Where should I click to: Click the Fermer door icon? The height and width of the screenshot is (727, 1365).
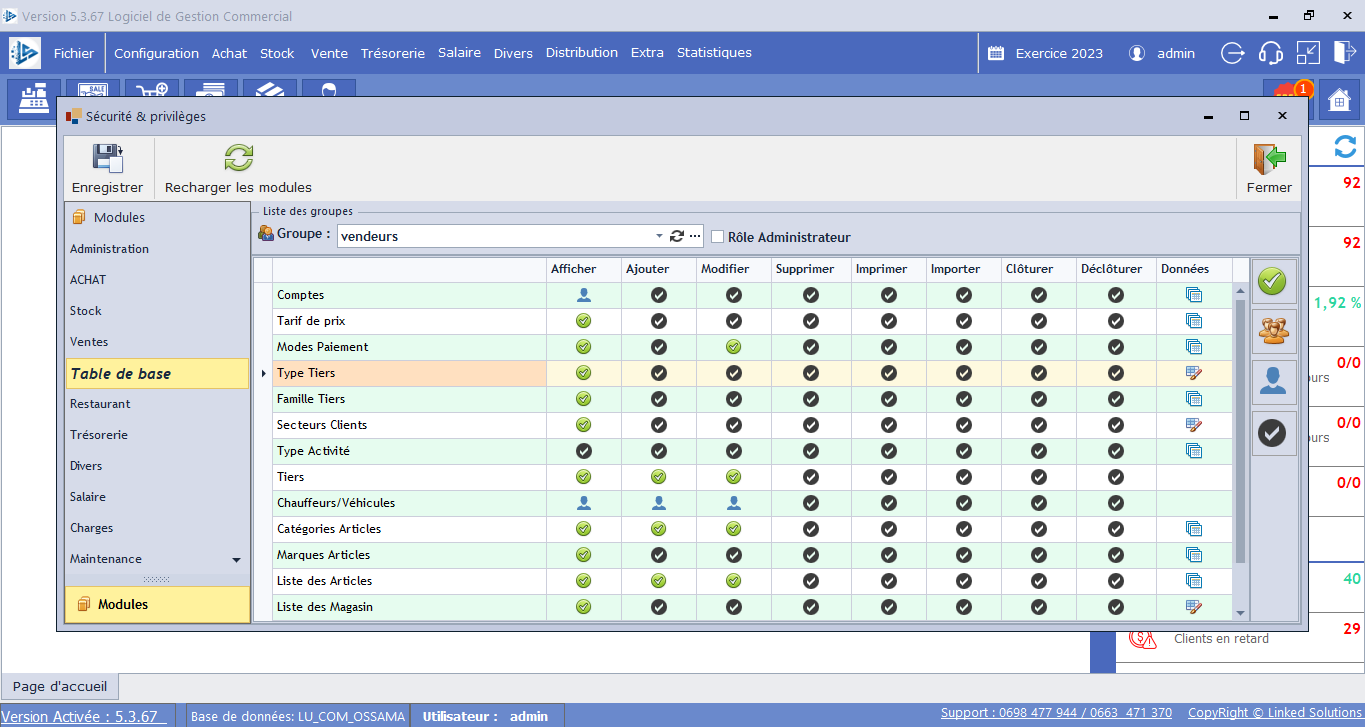pyautogui.click(x=1268, y=159)
